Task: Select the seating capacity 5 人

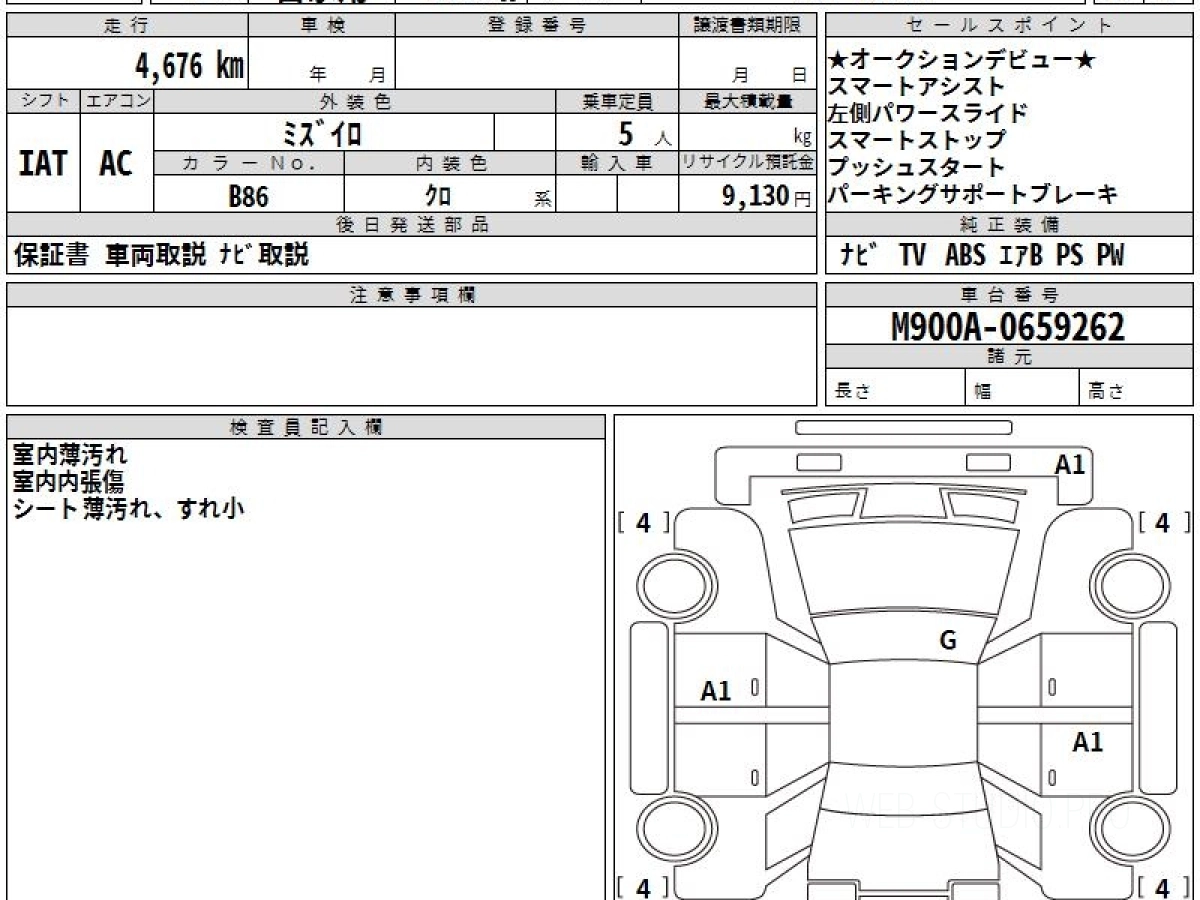Action: click(645, 133)
